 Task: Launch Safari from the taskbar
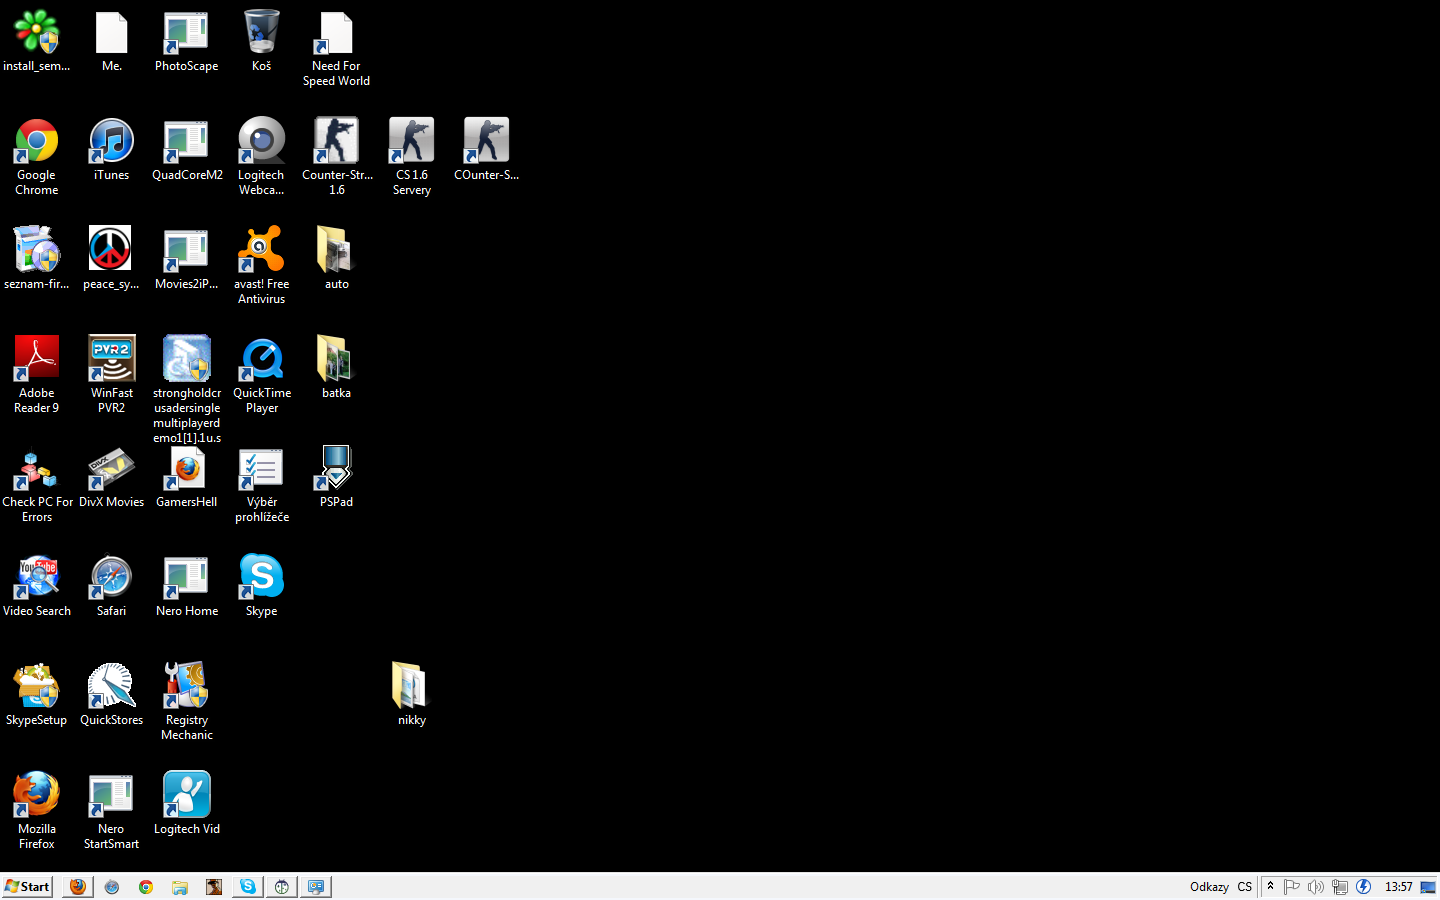[x=112, y=886]
